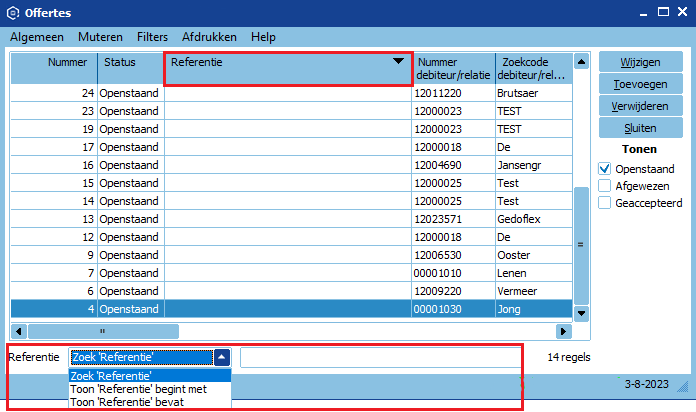This screenshot has width=696, height=412.
Task: Click the sort arrow in Referentie column header
Action: pos(398,62)
